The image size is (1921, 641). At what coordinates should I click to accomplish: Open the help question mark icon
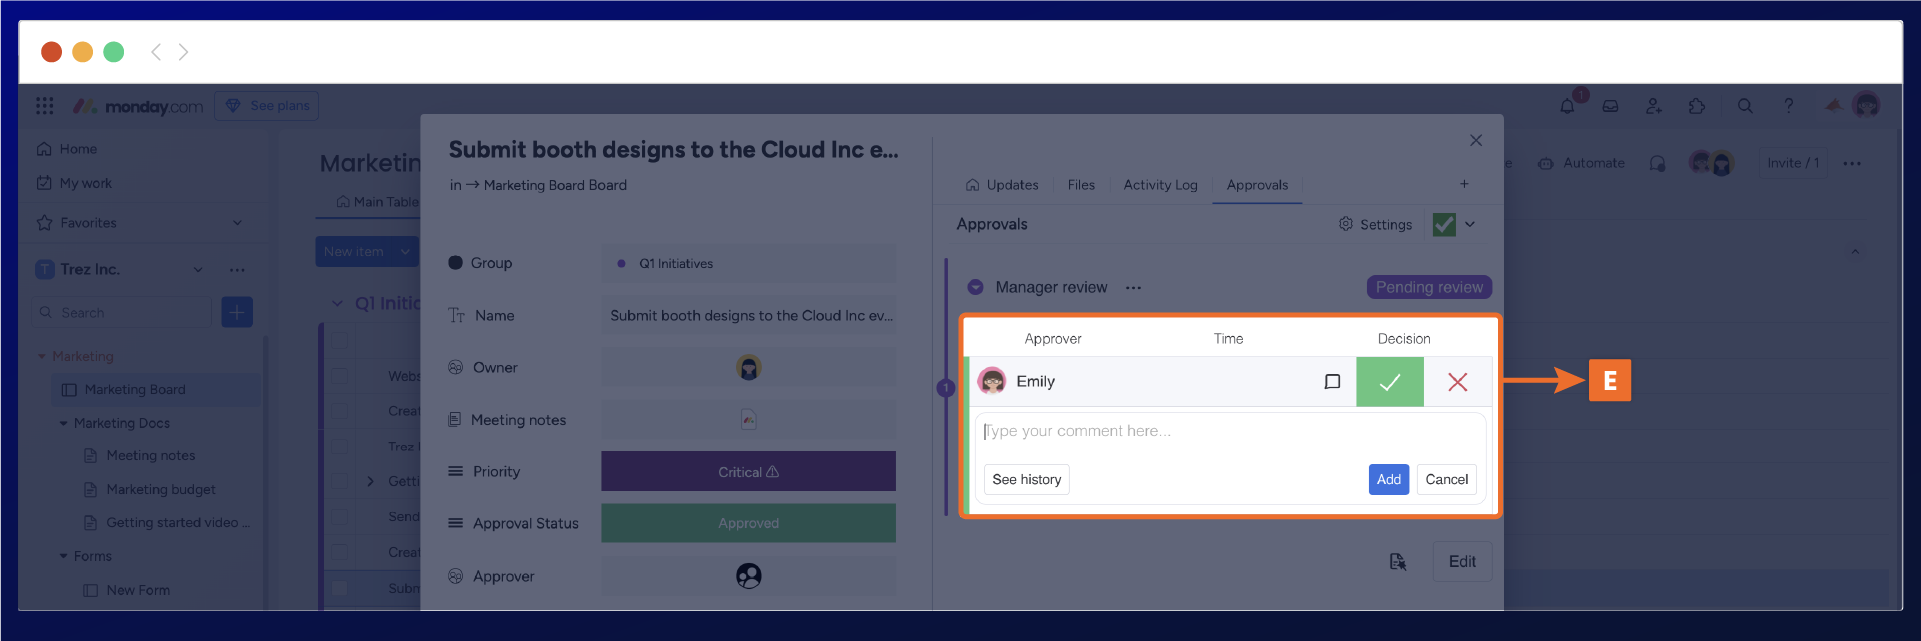(1788, 106)
